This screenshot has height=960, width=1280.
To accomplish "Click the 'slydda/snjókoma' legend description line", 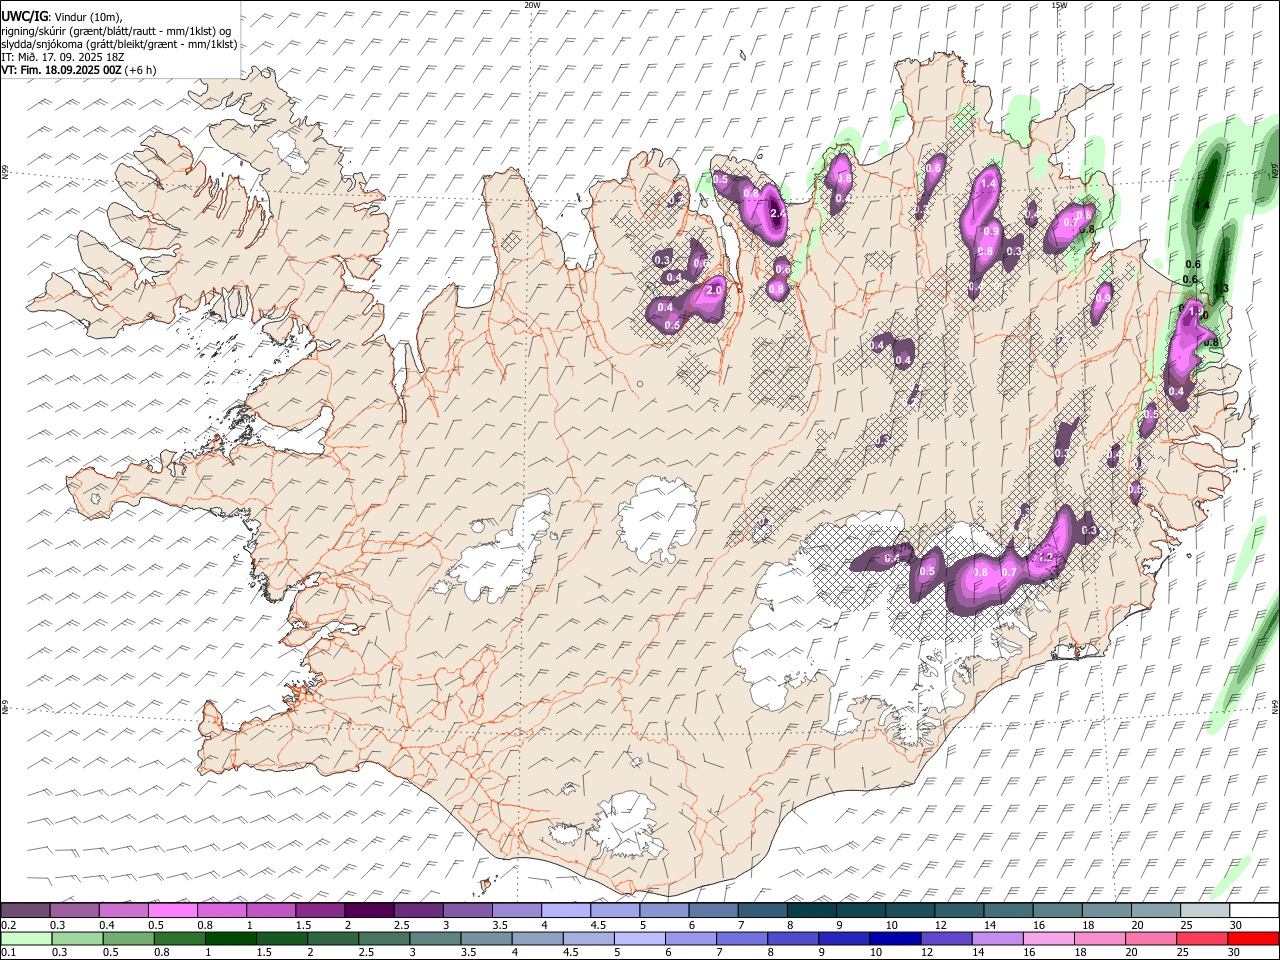I will pos(119,44).
